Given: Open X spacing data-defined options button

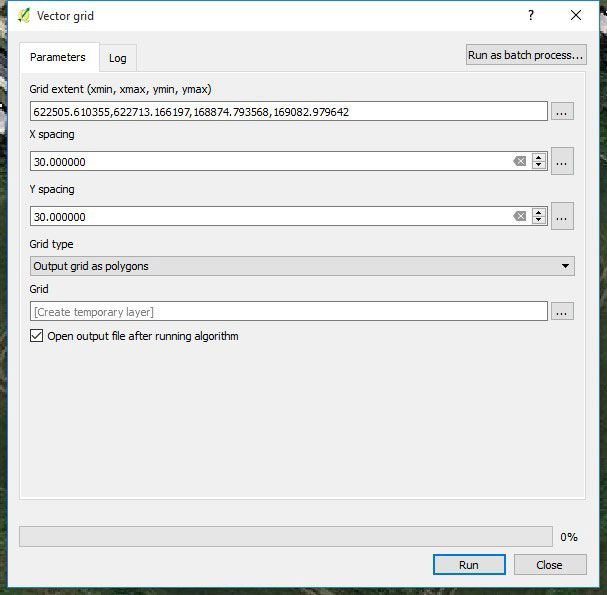Looking at the screenshot, I should pyautogui.click(x=562, y=161).
